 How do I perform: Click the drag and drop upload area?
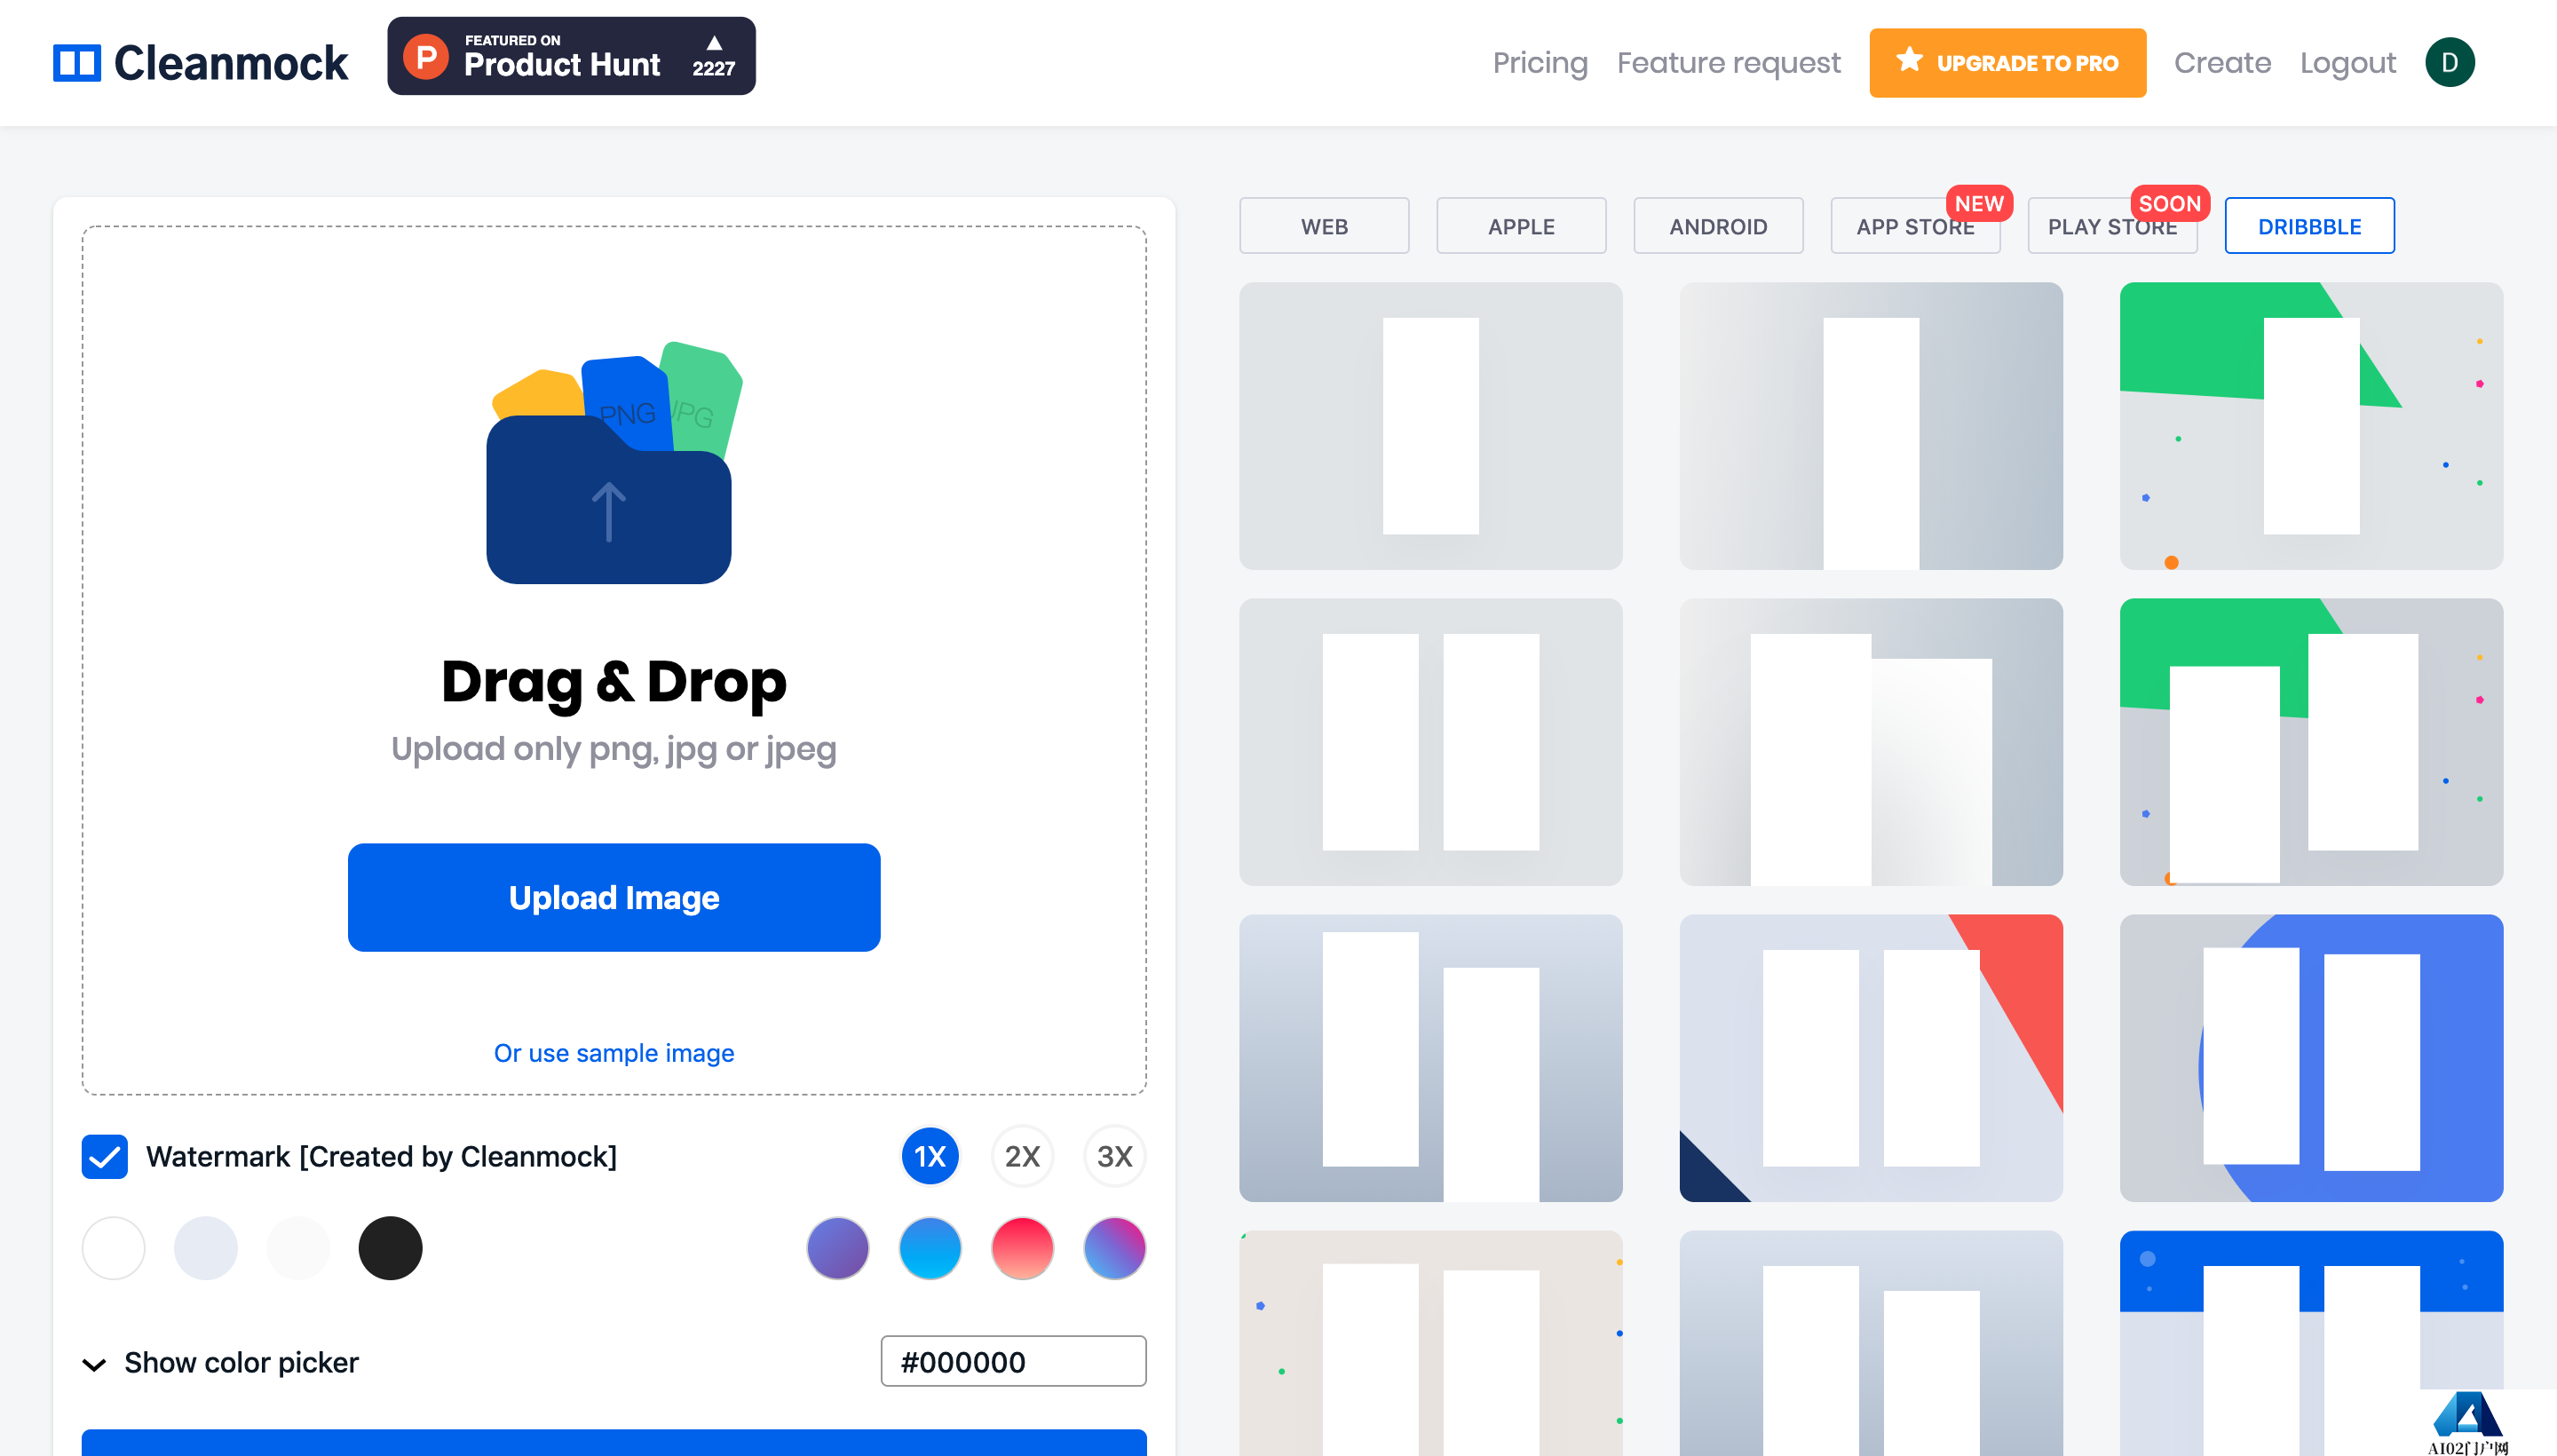coord(614,660)
